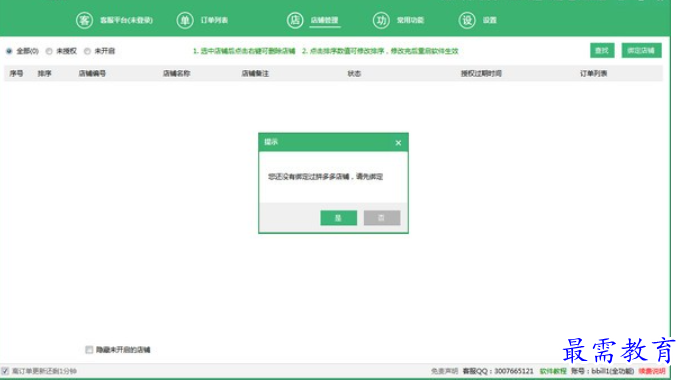Close the 提示 dialog with the X
The image size is (684, 382).
click(398, 143)
